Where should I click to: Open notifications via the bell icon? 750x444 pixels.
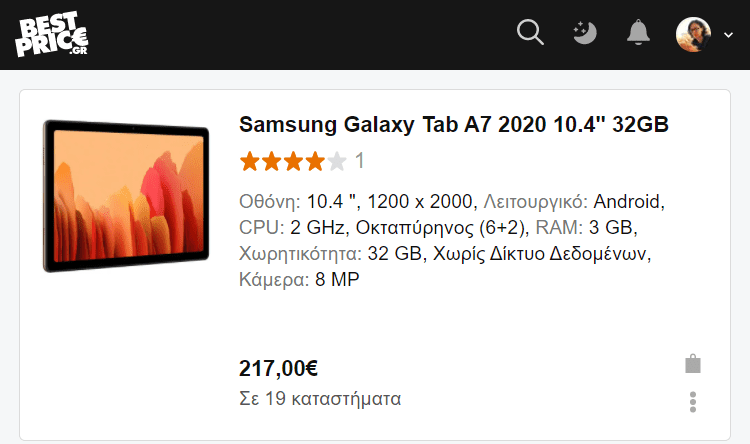click(638, 33)
